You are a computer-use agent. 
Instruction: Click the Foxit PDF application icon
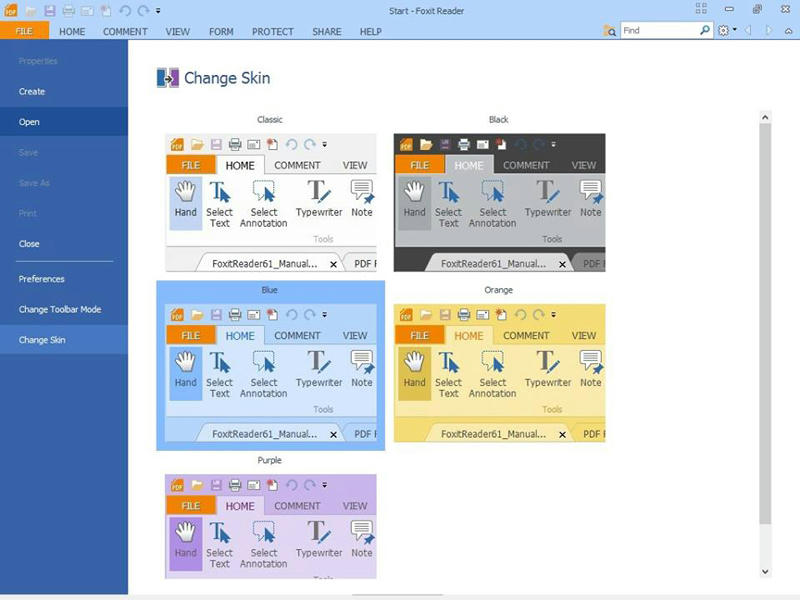coord(11,10)
